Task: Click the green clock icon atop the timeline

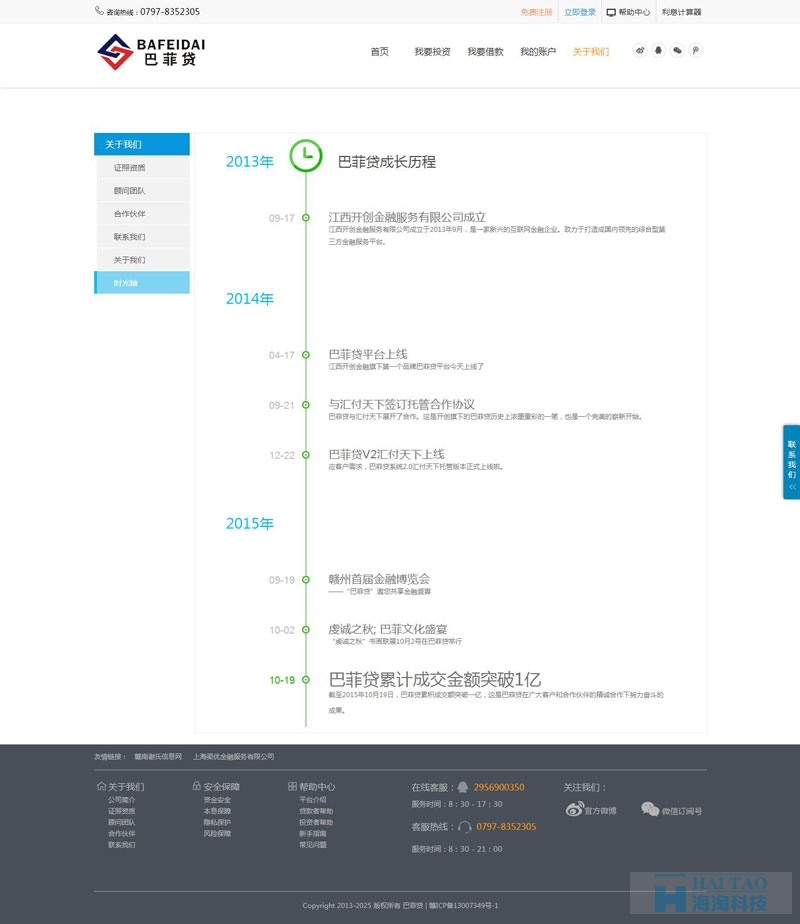Action: click(306, 156)
